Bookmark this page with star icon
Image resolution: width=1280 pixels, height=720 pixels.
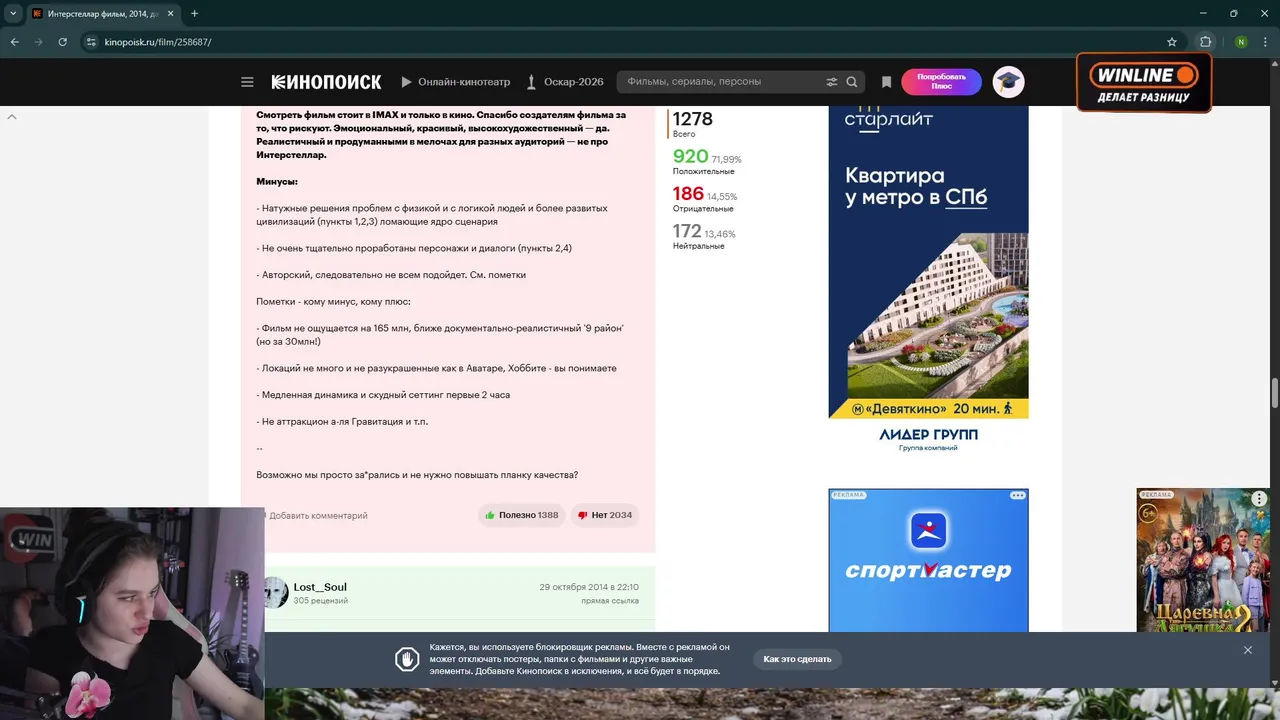click(1172, 42)
